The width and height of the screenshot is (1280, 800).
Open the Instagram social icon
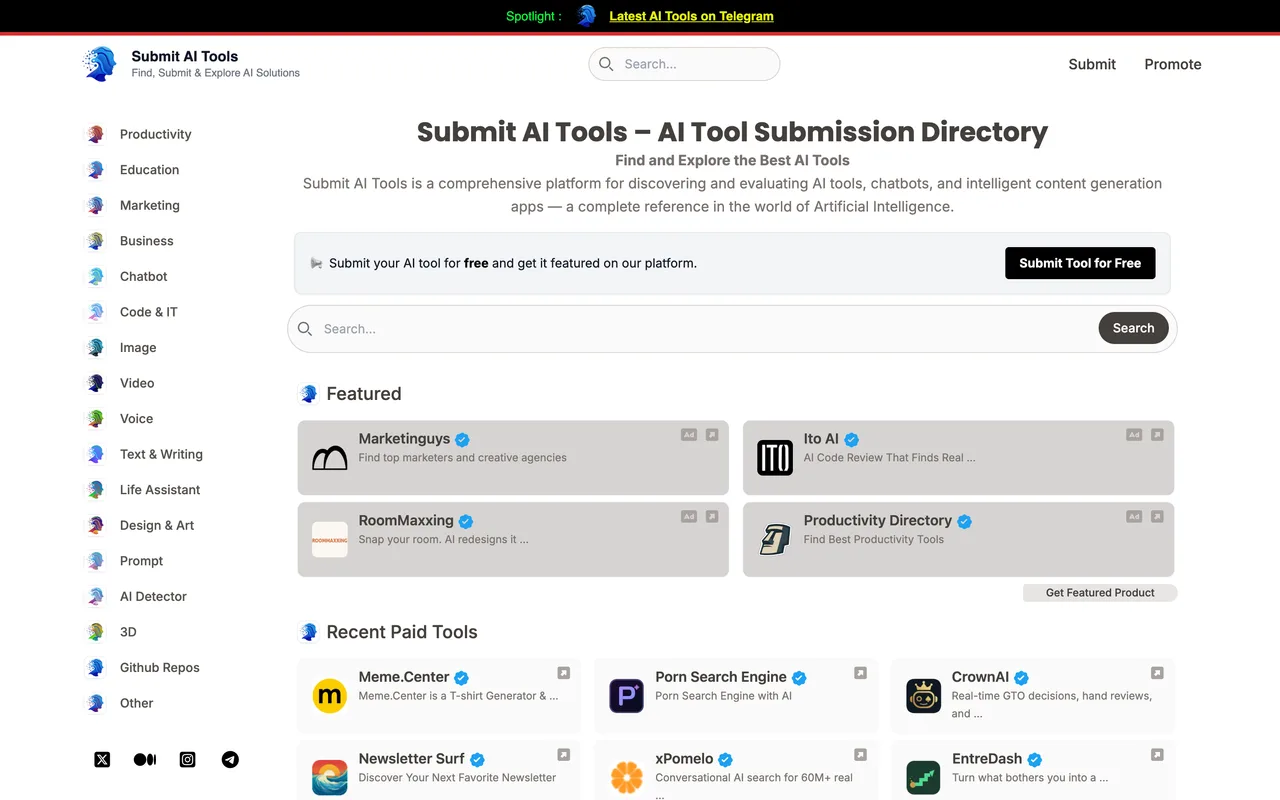pyautogui.click(x=188, y=760)
